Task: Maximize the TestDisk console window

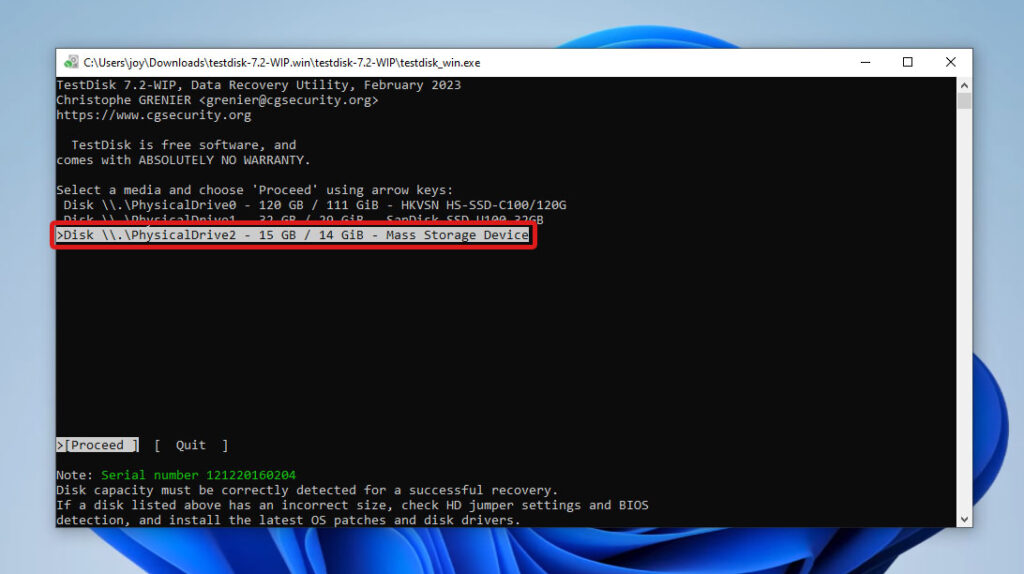Action: click(x=907, y=62)
